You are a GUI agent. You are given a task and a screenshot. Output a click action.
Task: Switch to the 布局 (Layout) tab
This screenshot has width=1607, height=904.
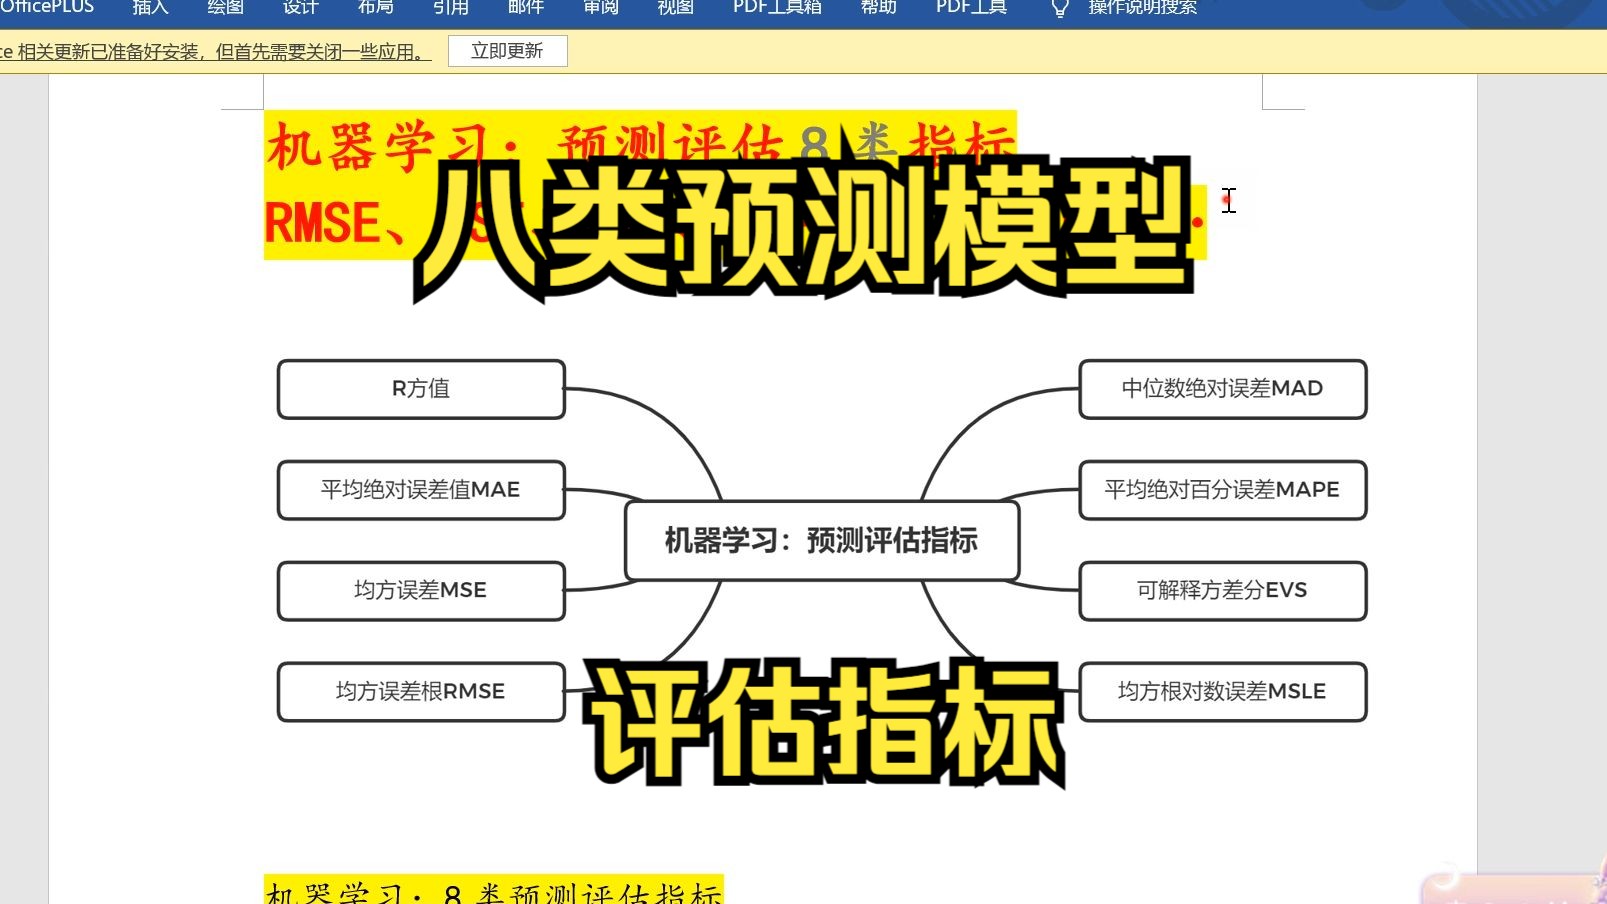tap(375, 7)
